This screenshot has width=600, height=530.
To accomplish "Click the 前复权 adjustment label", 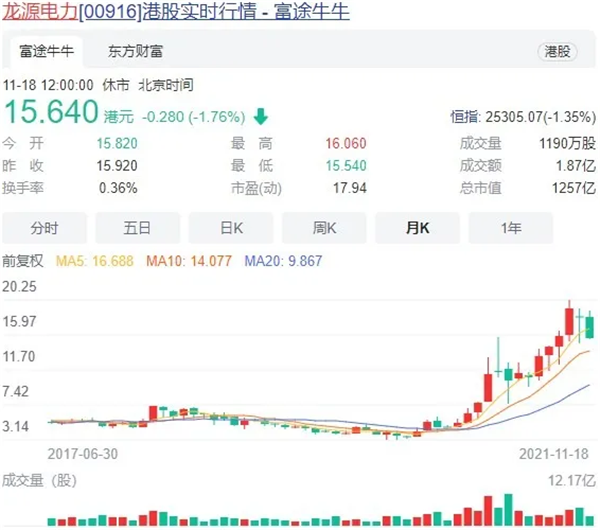I will tap(23, 261).
